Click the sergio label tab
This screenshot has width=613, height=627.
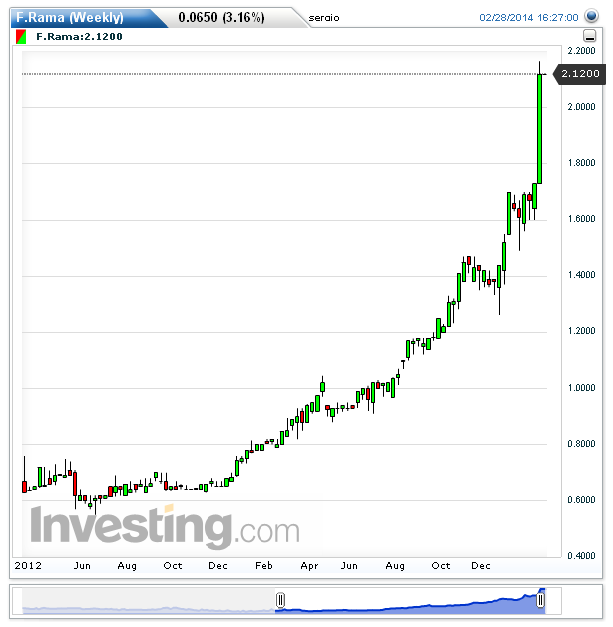pyautogui.click(x=323, y=18)
